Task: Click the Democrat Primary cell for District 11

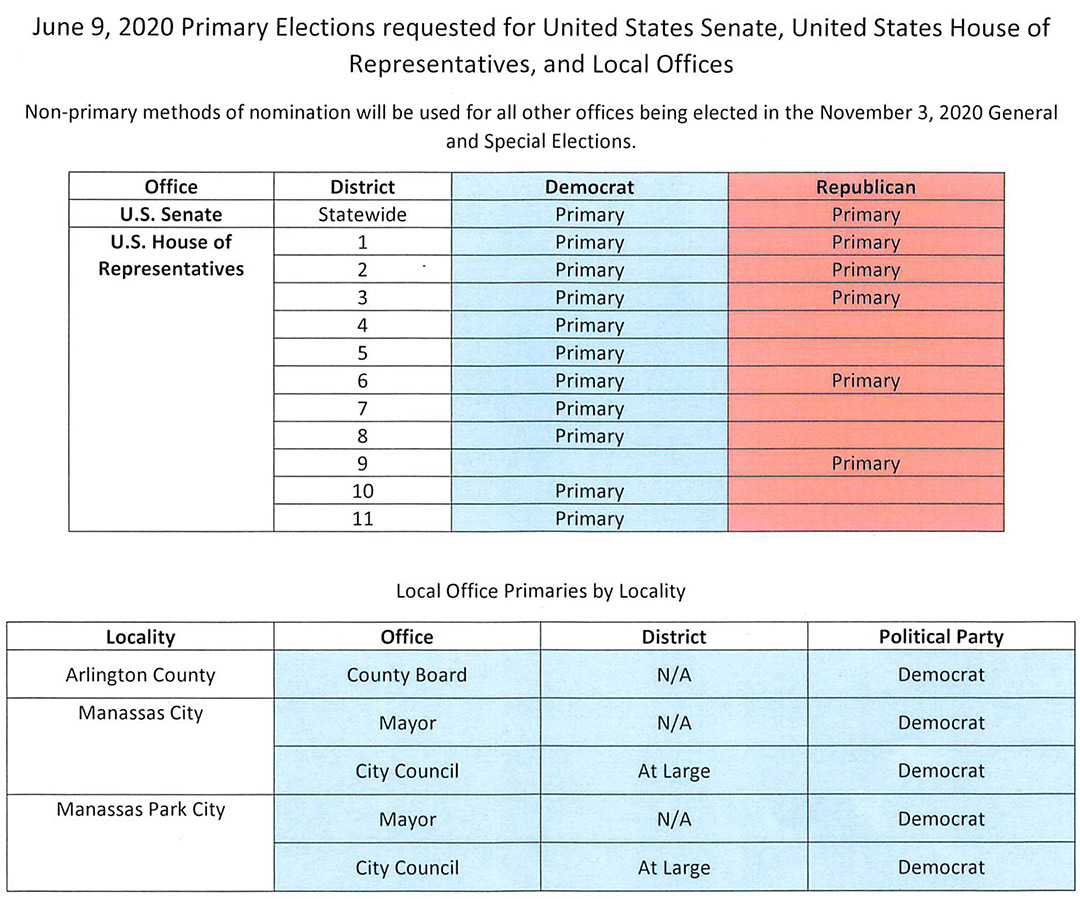Action: pyautogui.click(x=590, y=518)
